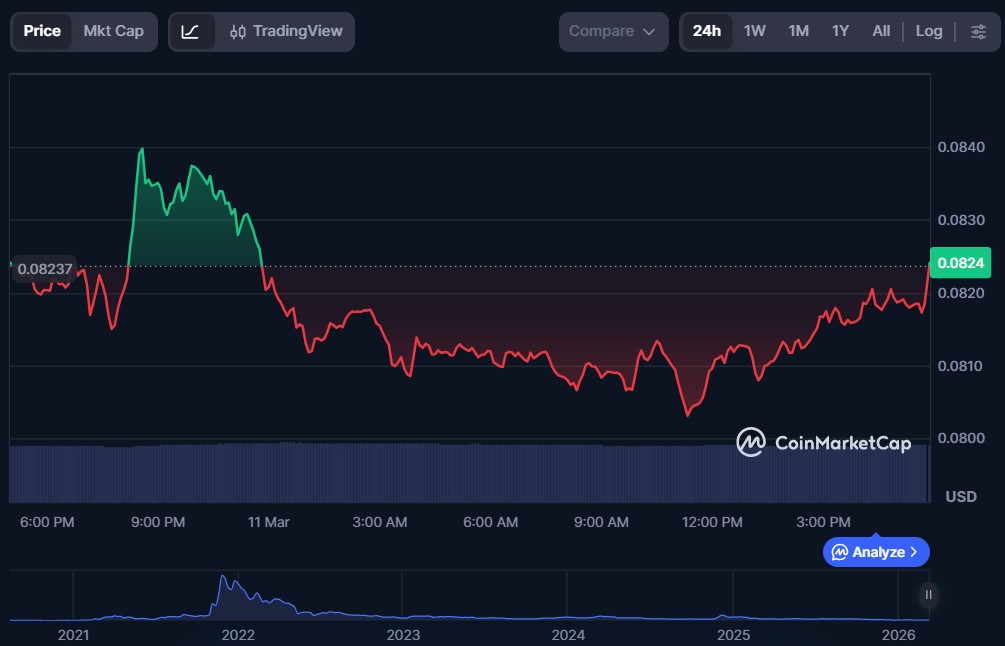Viewport: 1005px width, 646px height.
Task: Expand Compare using the chevron arrow
Action: (x=649, y=32)
